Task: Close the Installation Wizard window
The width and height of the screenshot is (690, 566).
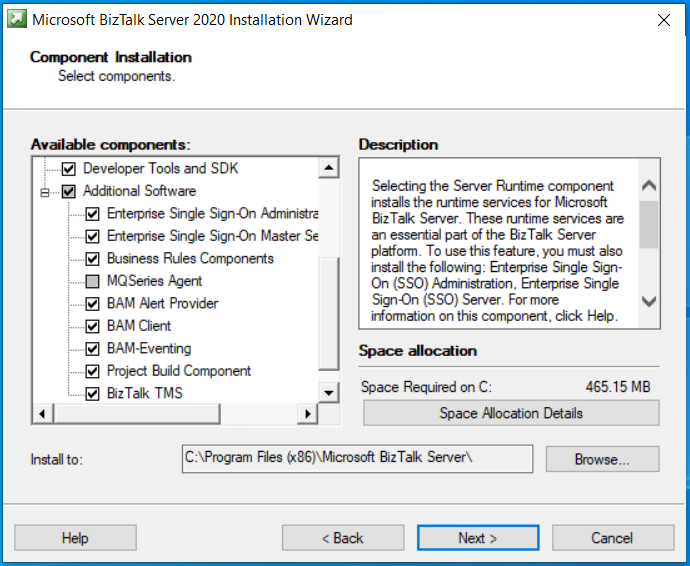Action: [x=664, y=20]
